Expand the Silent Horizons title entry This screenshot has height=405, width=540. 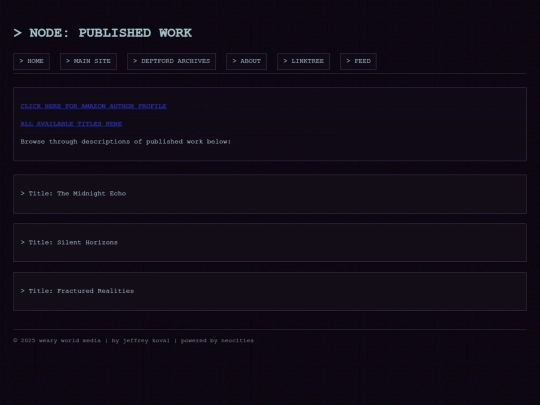[x=270, y=242]
